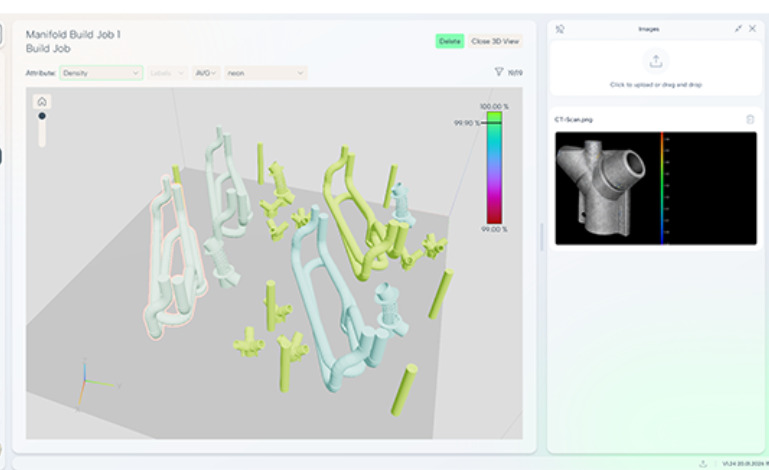
Task: Click the upload icon in drop zone
Action: coord(655,62)
